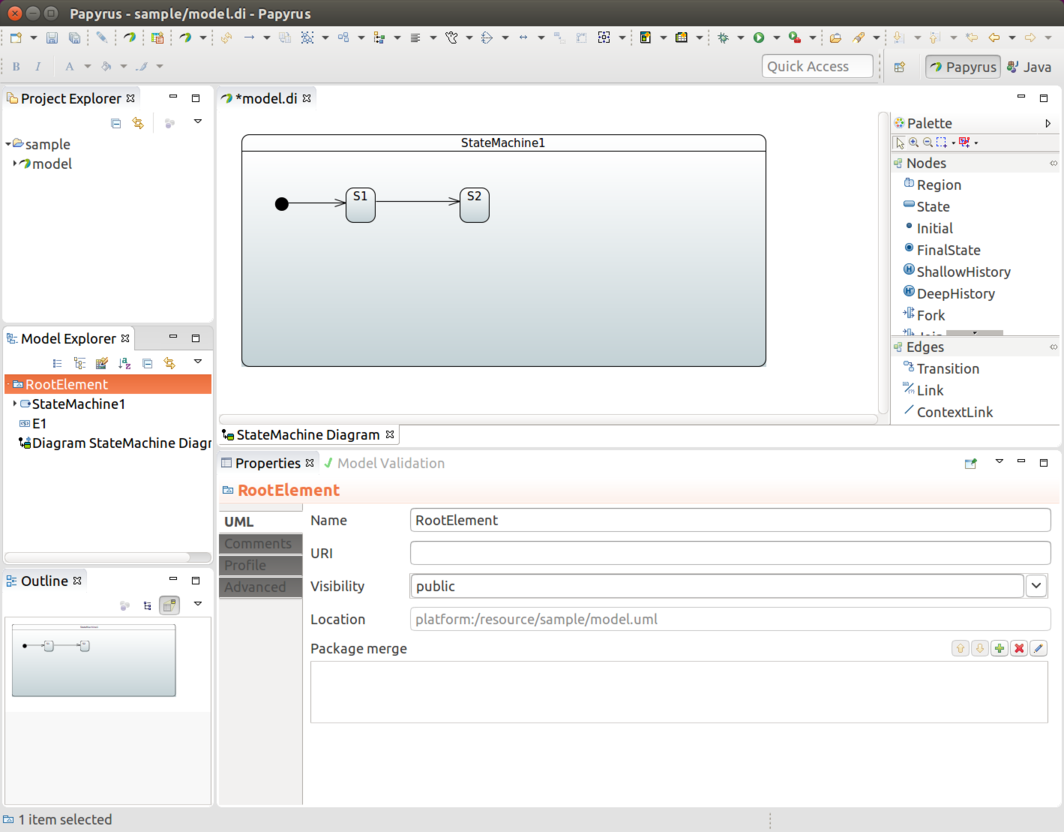Open the font color dropdown arrow
The width and height of the screenshot is (1064, 832).
coord(88,67)
